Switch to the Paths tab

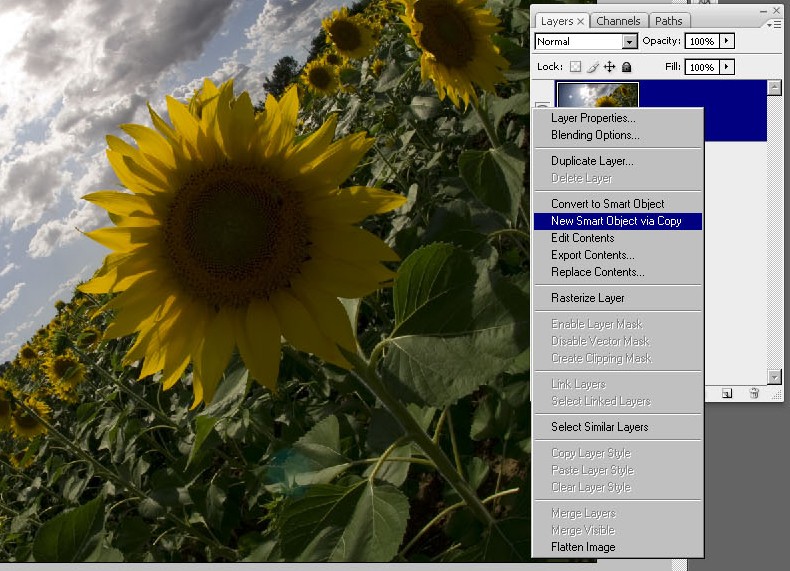coord(669,21)
